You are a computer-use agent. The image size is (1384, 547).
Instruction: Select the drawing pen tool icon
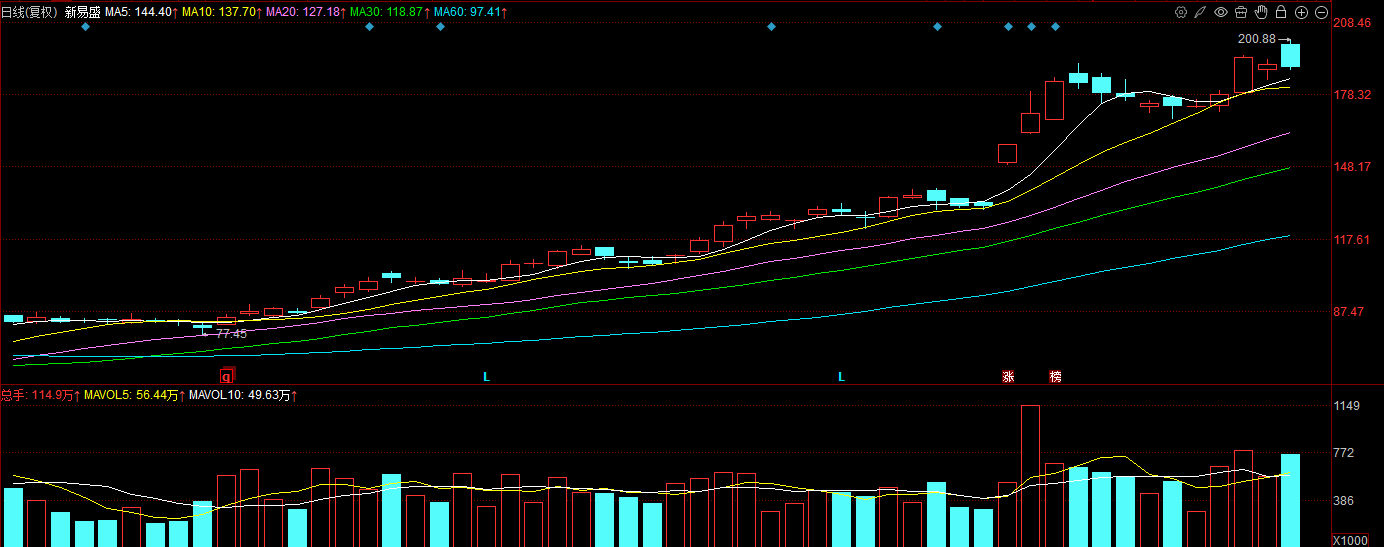coord(1201,12)
